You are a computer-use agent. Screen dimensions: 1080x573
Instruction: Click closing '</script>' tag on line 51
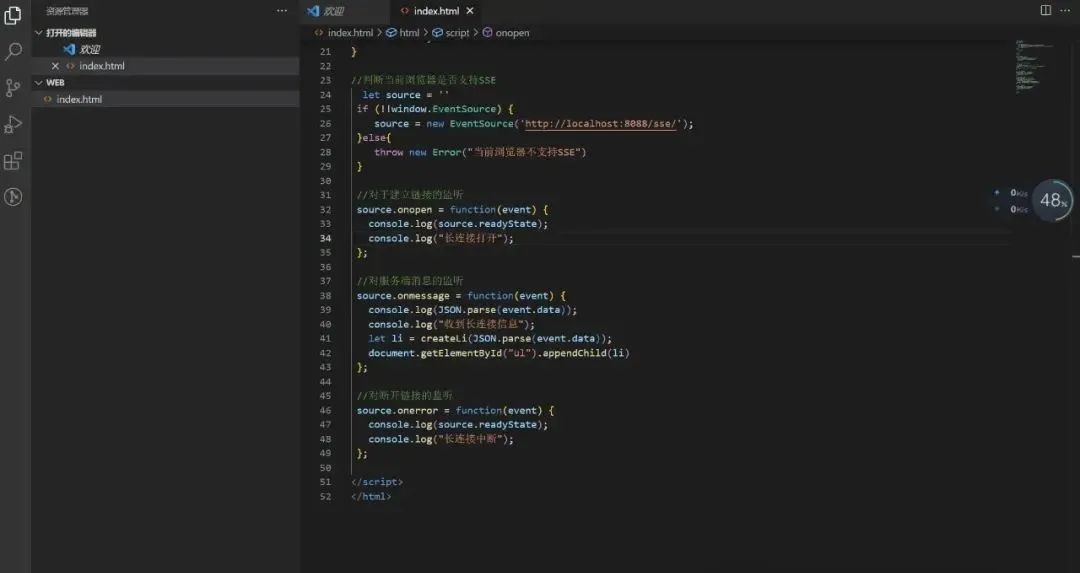tap(377, 482)
